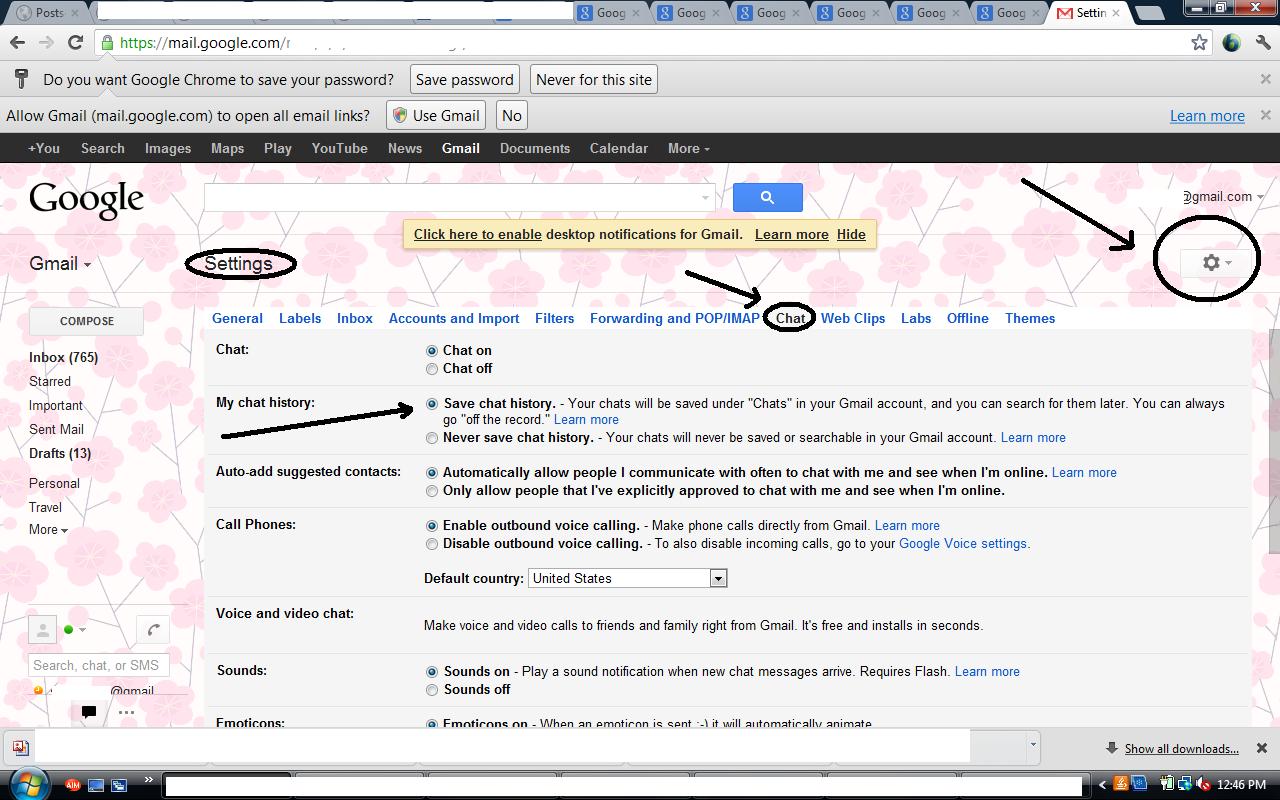Image resolution: width=1280 pixels, height=800 pixels.
Task: Select Never save chat history option
Action: click(432, 438)
